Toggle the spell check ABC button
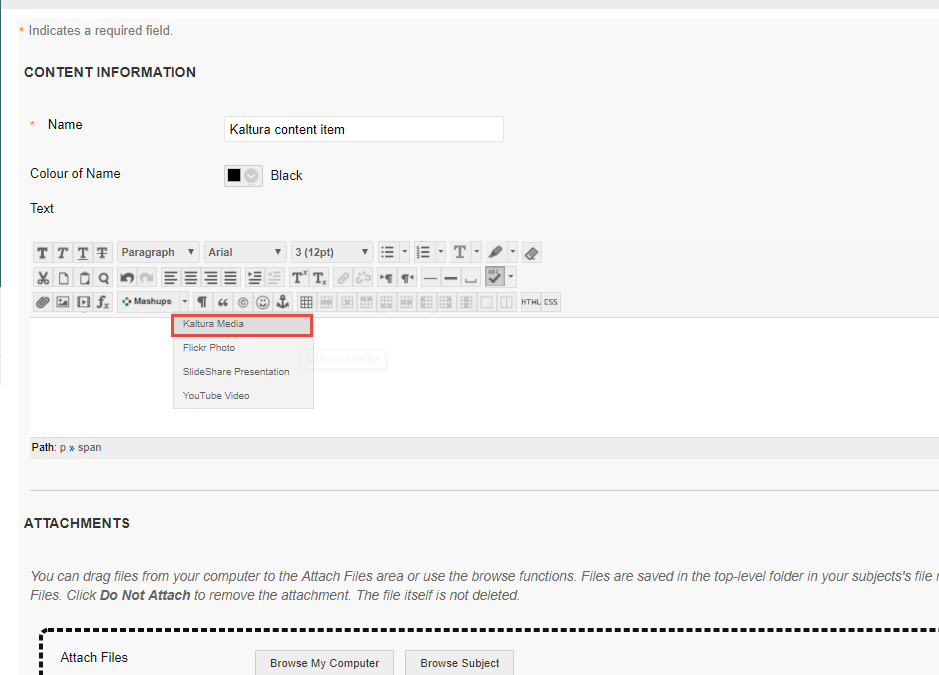This screenshot has width=939, height=675. pos(495,277)
